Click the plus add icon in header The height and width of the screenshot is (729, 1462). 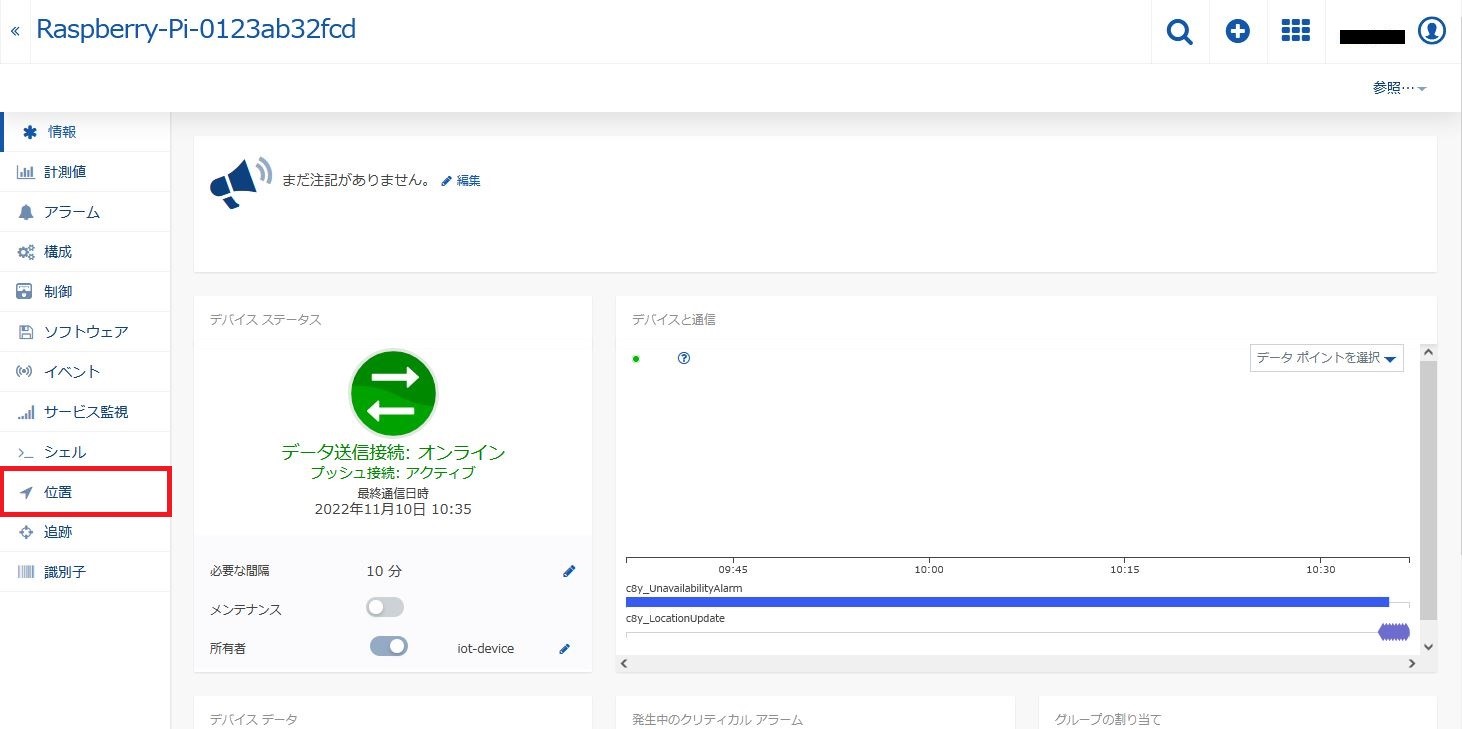coord(1238,32)
